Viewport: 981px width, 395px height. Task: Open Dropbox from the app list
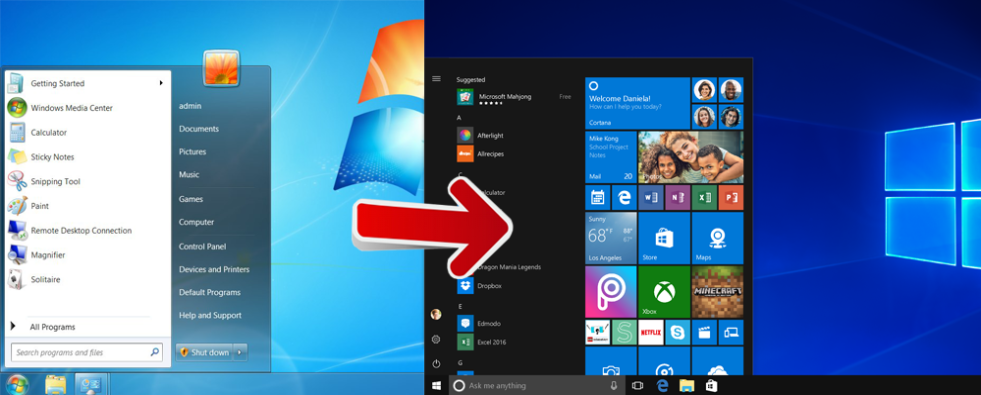480,286
